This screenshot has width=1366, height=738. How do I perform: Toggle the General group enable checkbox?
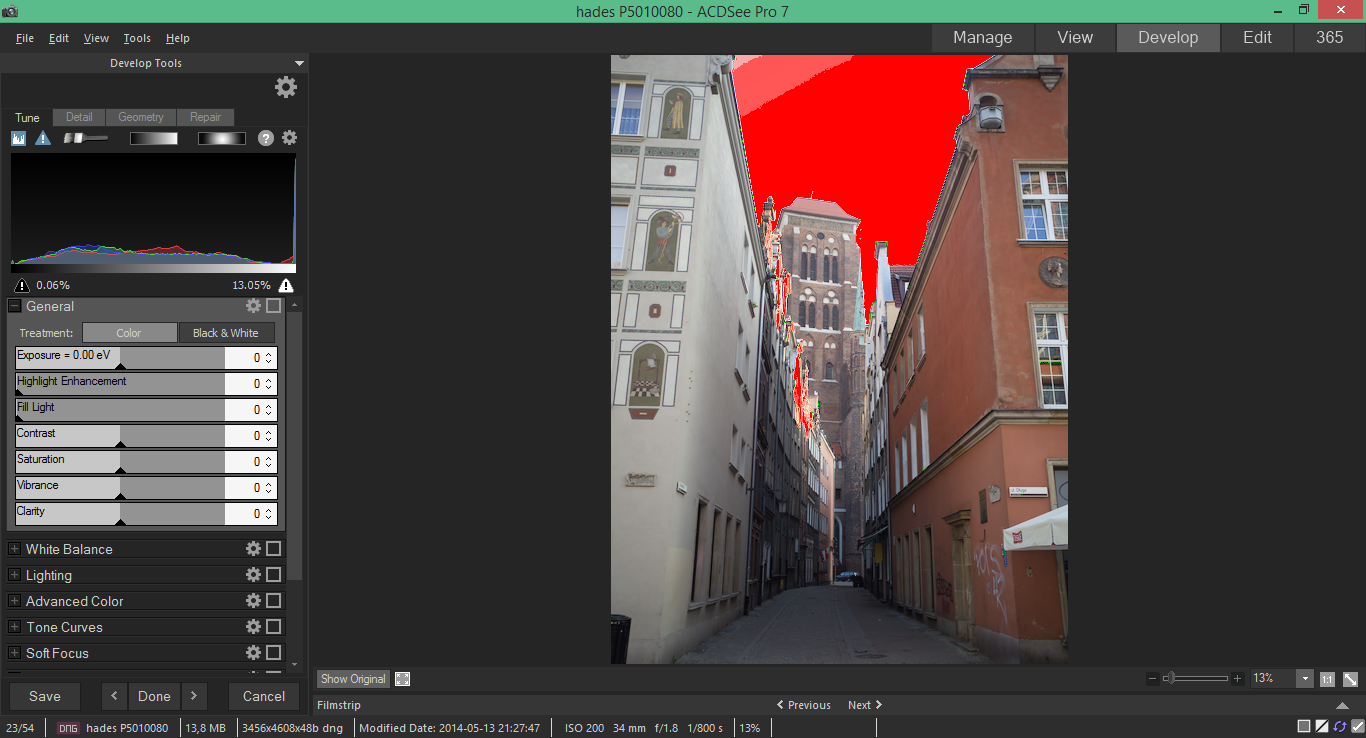(274, 306)
